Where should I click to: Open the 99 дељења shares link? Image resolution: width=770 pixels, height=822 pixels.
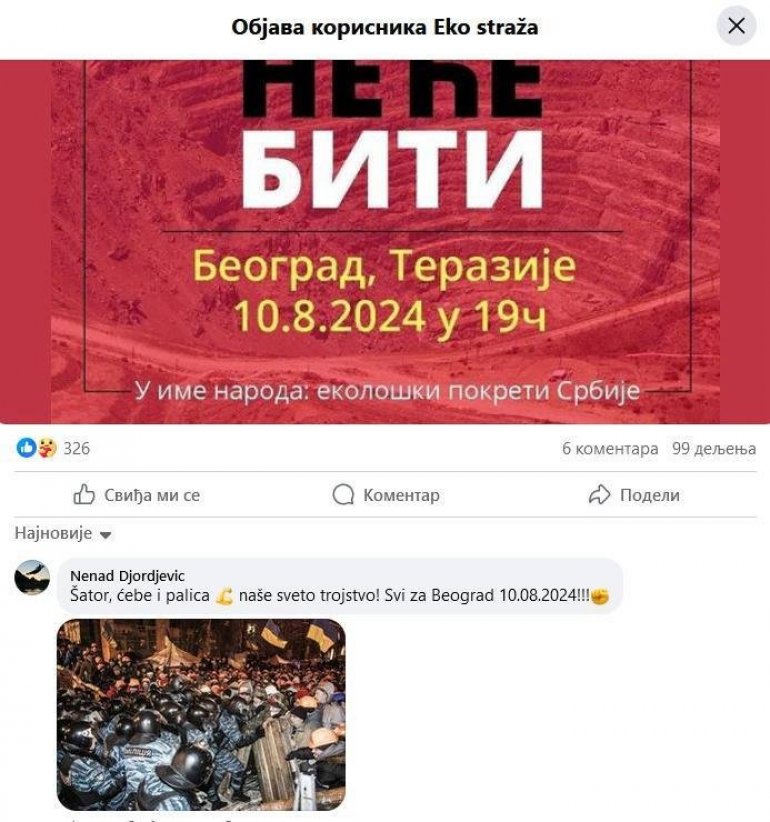tap(714, 449)
